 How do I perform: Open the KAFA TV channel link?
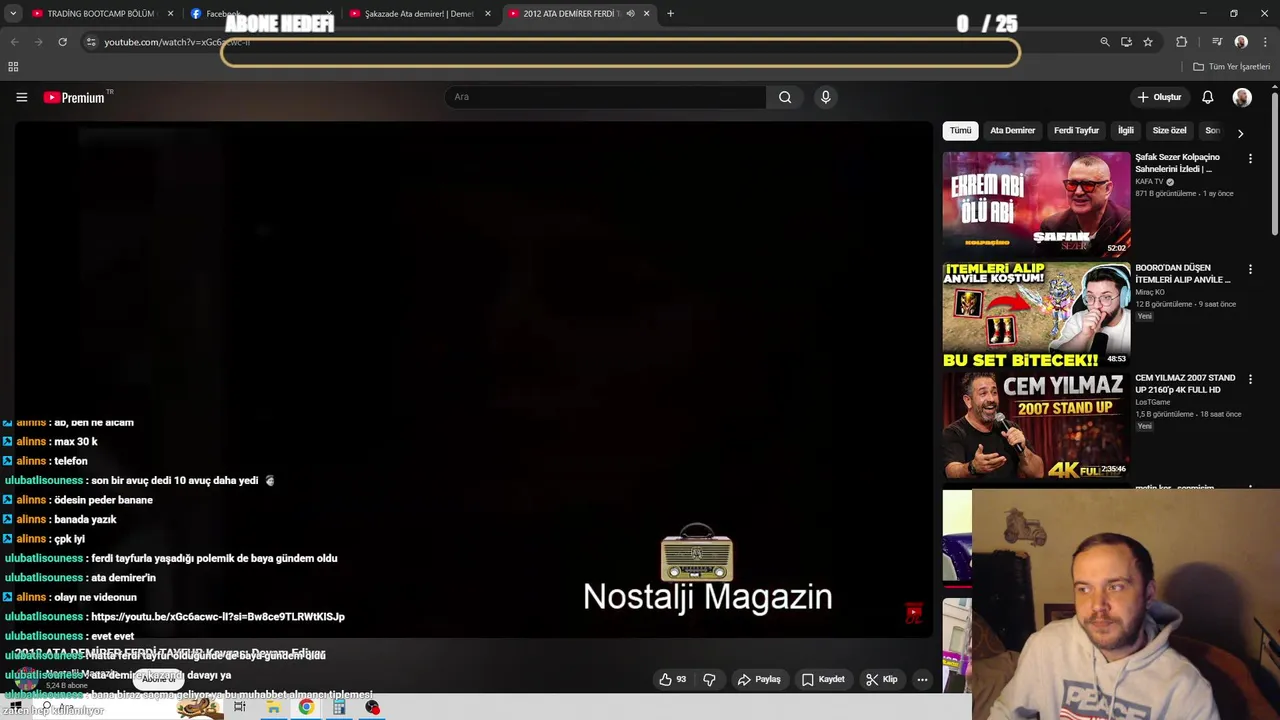point(1149,182)
